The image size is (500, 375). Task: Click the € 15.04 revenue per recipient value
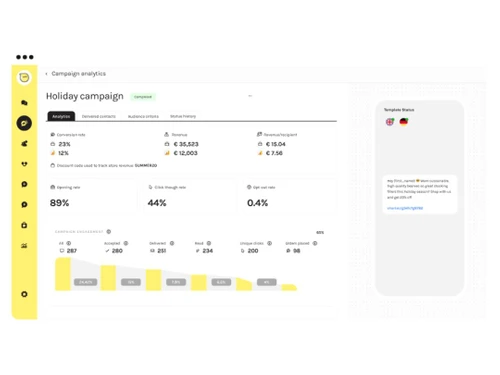point(276,144)
